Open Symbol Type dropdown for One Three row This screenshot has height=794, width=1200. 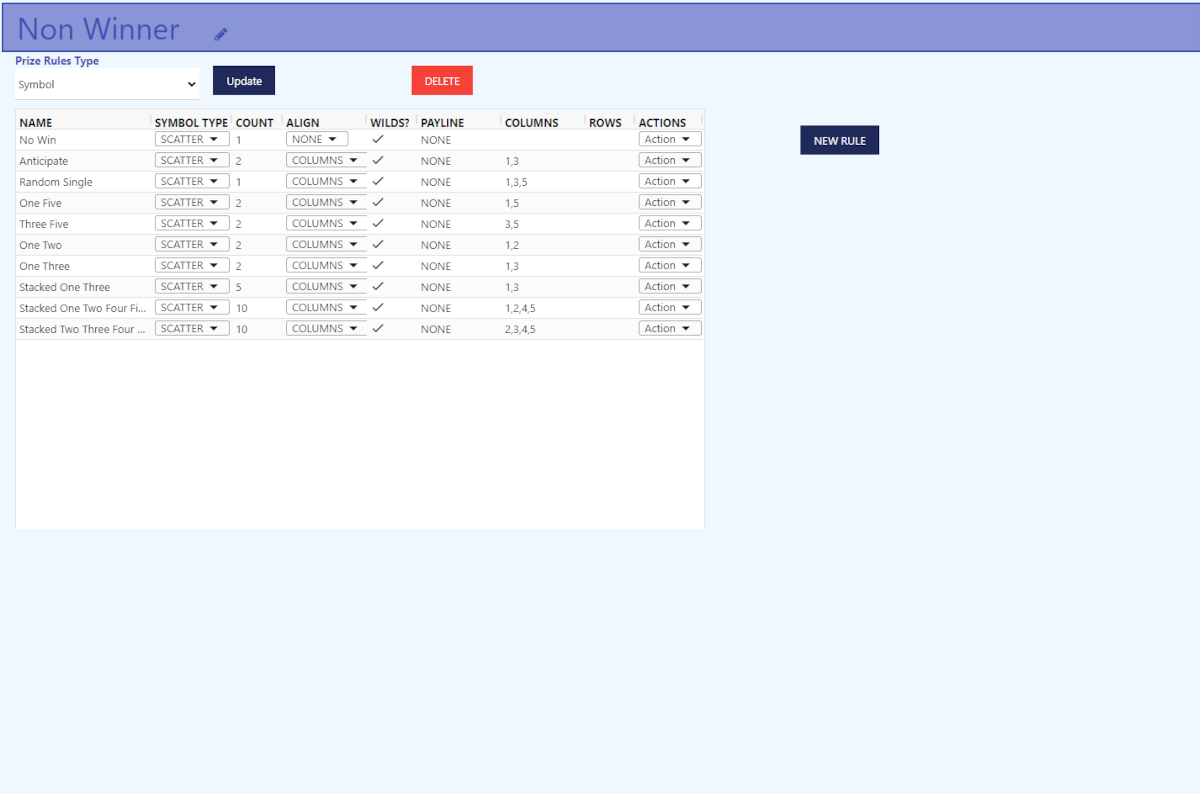[192, 265]
